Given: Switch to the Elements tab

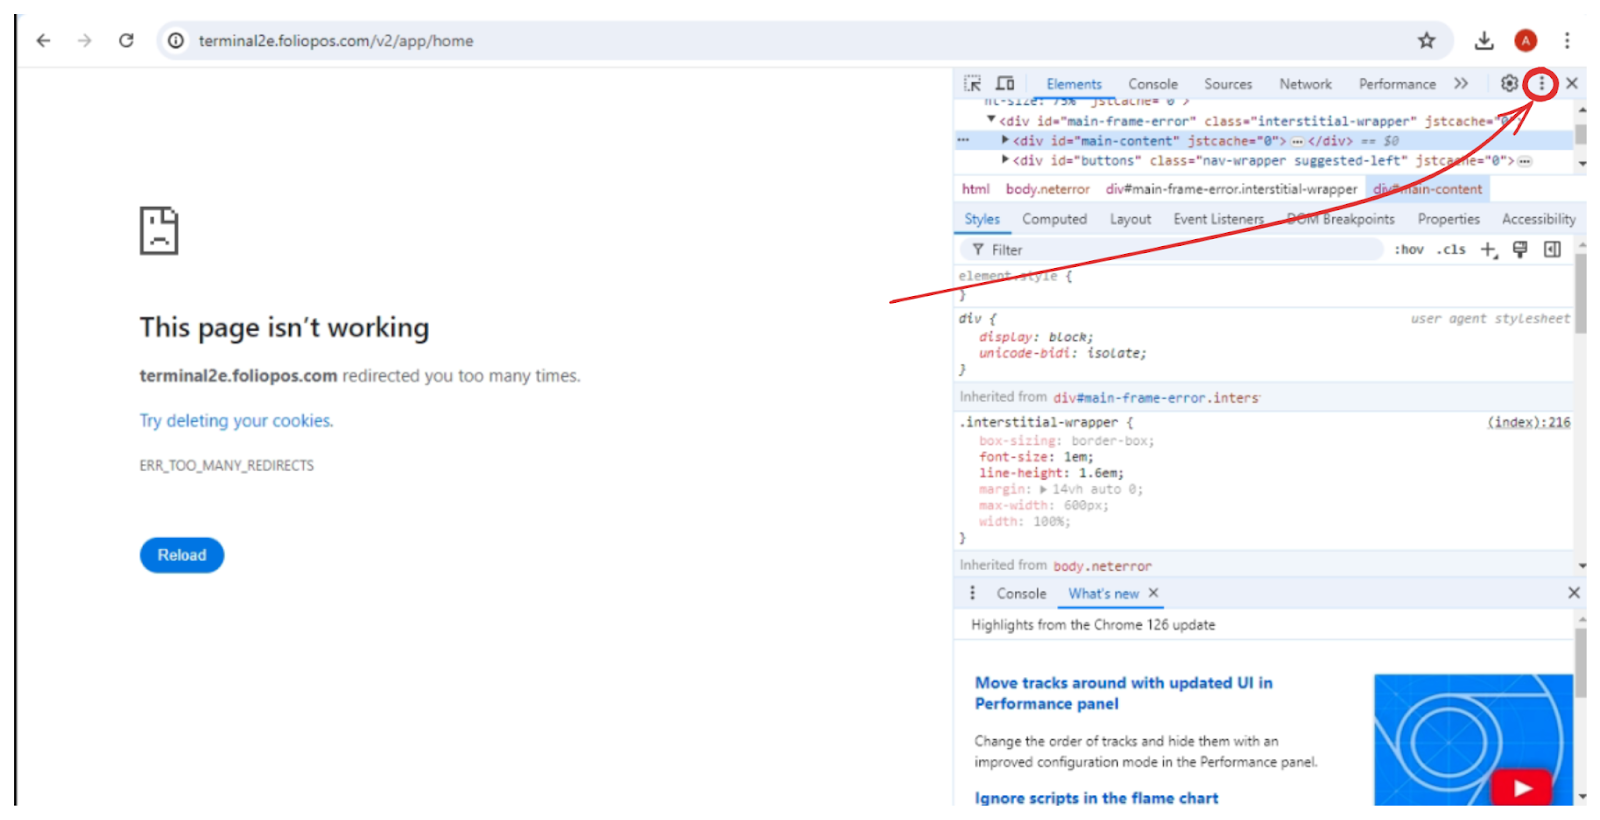Looking at the screenshot, I should click(x=1074, y=84).
